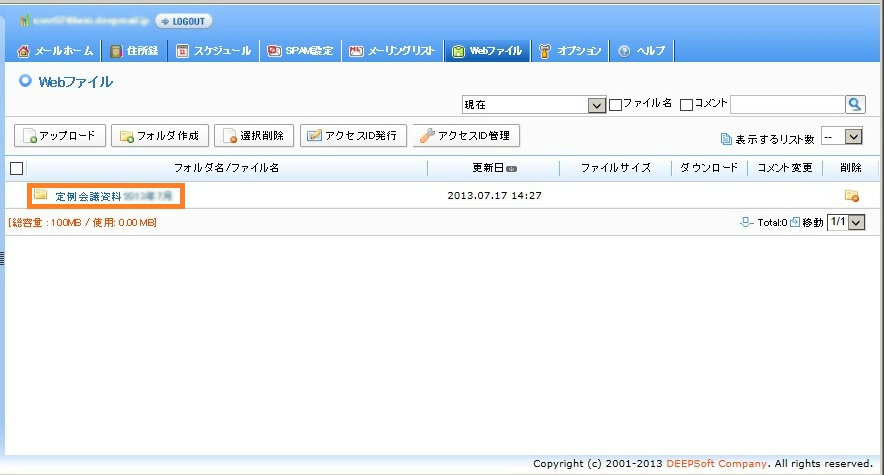Click the 更新日 sort icon
This screenshot has width=884, height=475.
pos(512,169)
